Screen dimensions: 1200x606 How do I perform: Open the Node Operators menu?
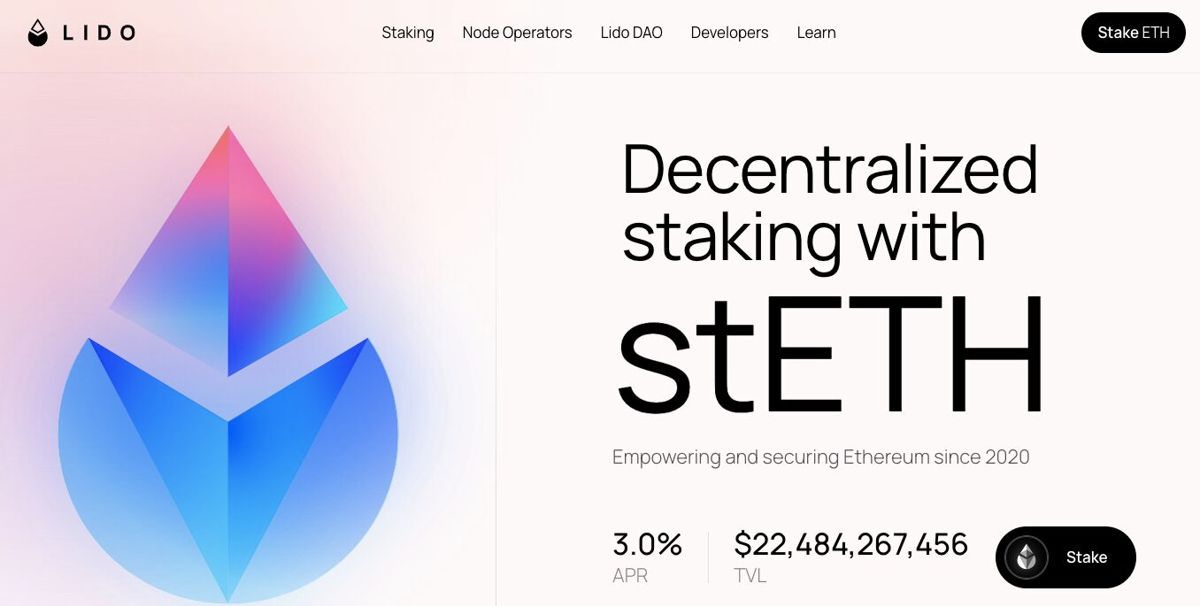click(517, 33)
